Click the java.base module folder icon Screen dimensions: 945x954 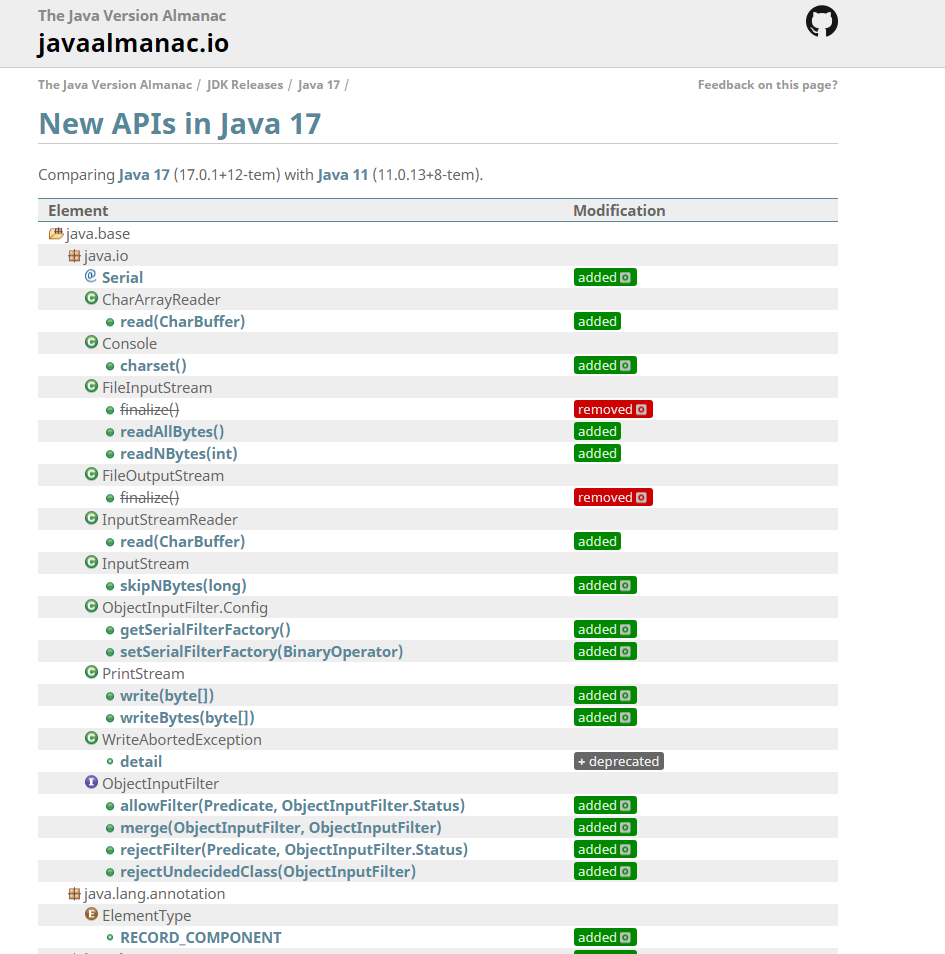56,233
